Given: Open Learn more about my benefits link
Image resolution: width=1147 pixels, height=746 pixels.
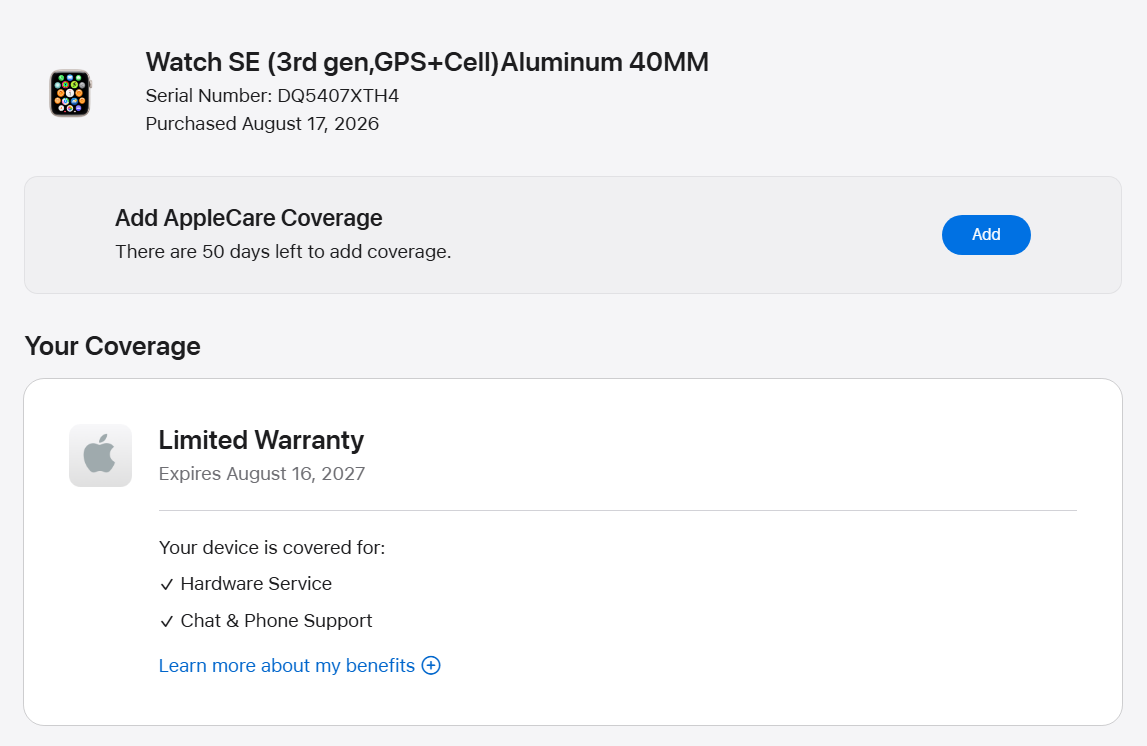Looking at the screenshot, I should (287, 666).
